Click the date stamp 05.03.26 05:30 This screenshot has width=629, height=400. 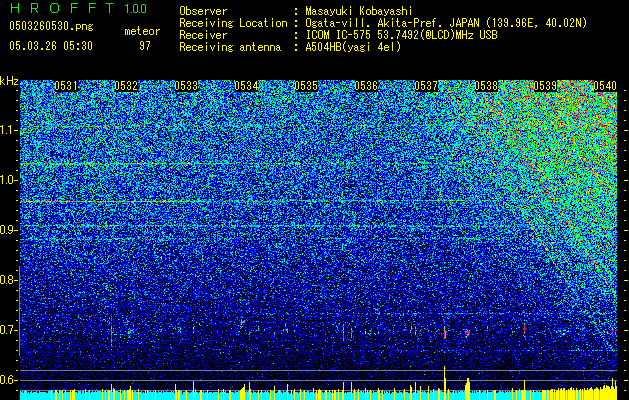pyautogui.click(x=51, y=46)
